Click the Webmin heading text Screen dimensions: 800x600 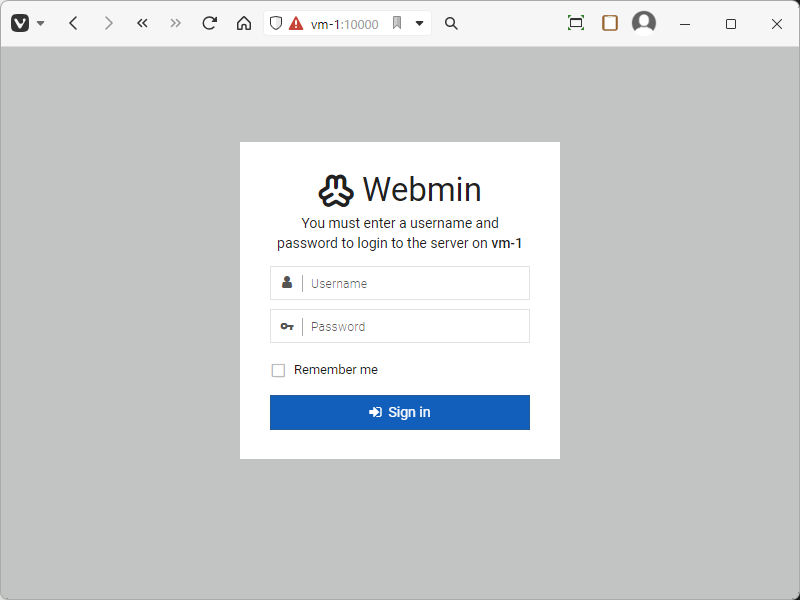(x=422, y=189)
